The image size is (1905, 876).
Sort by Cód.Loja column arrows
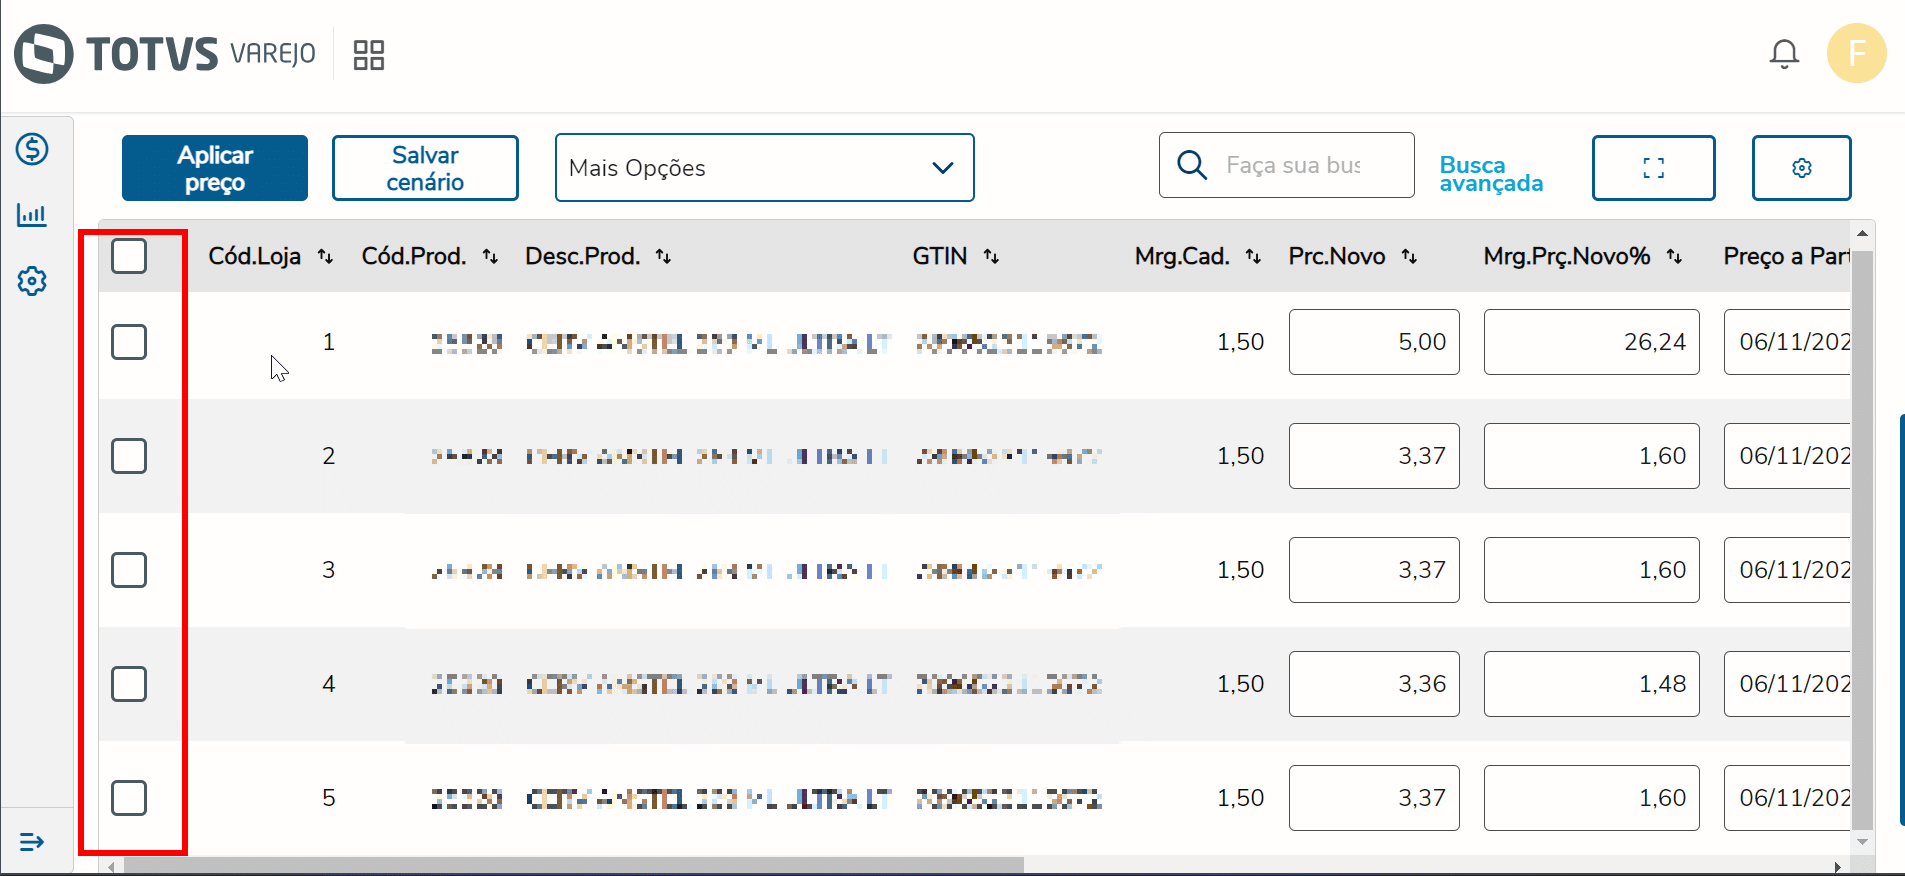[325, 257]
